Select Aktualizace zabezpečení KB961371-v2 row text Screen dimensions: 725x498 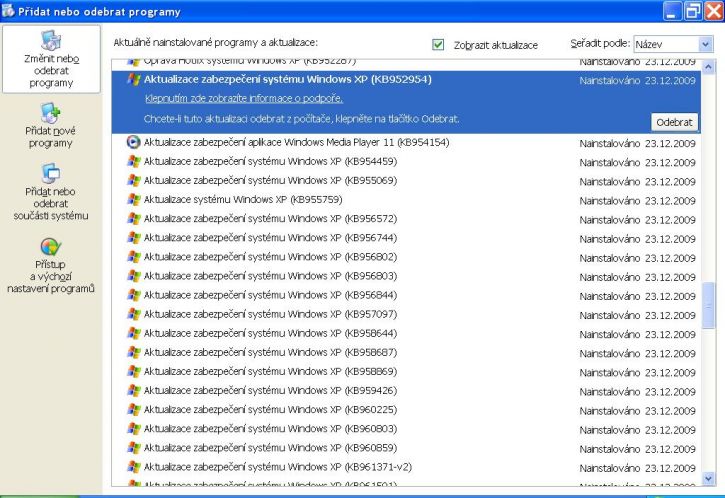click(x=278, y=467)
